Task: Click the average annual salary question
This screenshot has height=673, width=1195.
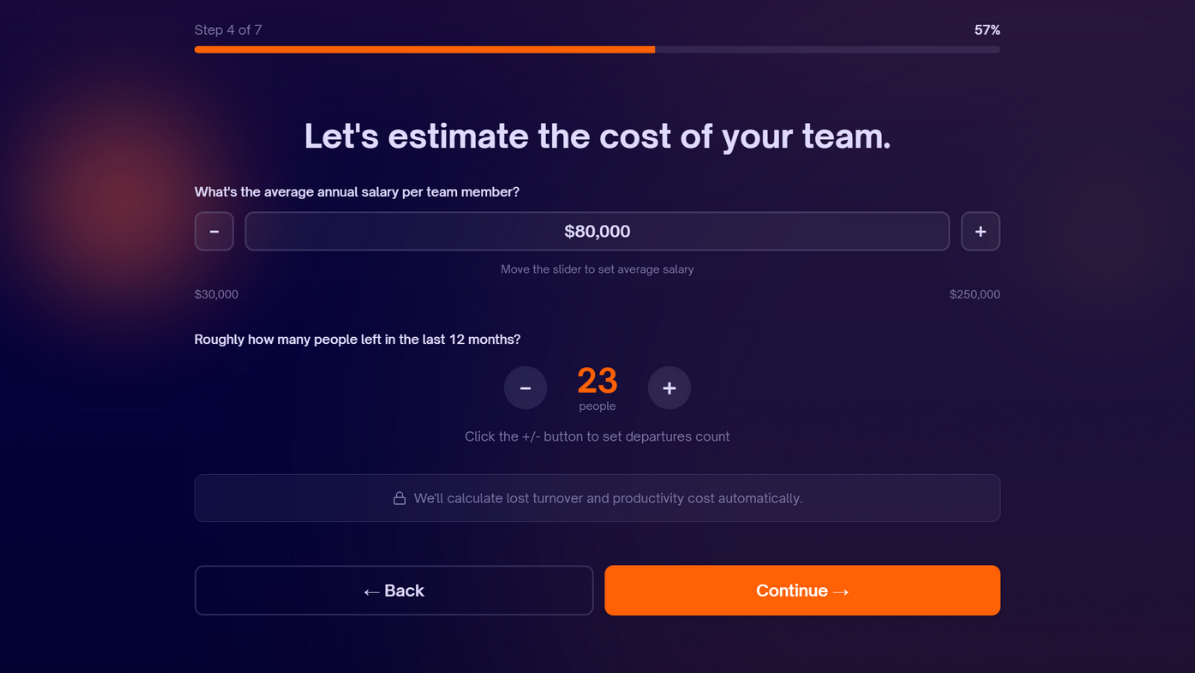Action: (357, 192)
